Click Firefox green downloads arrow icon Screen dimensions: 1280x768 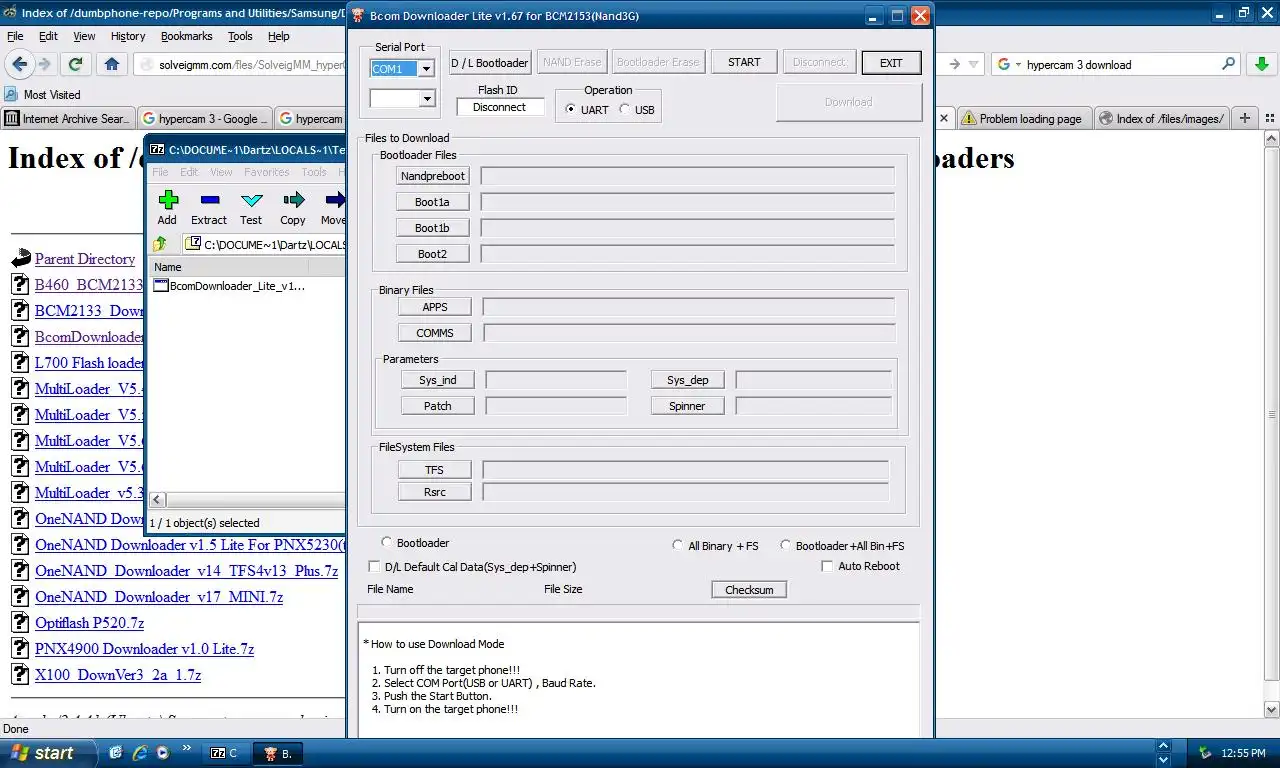[1260, 64]
